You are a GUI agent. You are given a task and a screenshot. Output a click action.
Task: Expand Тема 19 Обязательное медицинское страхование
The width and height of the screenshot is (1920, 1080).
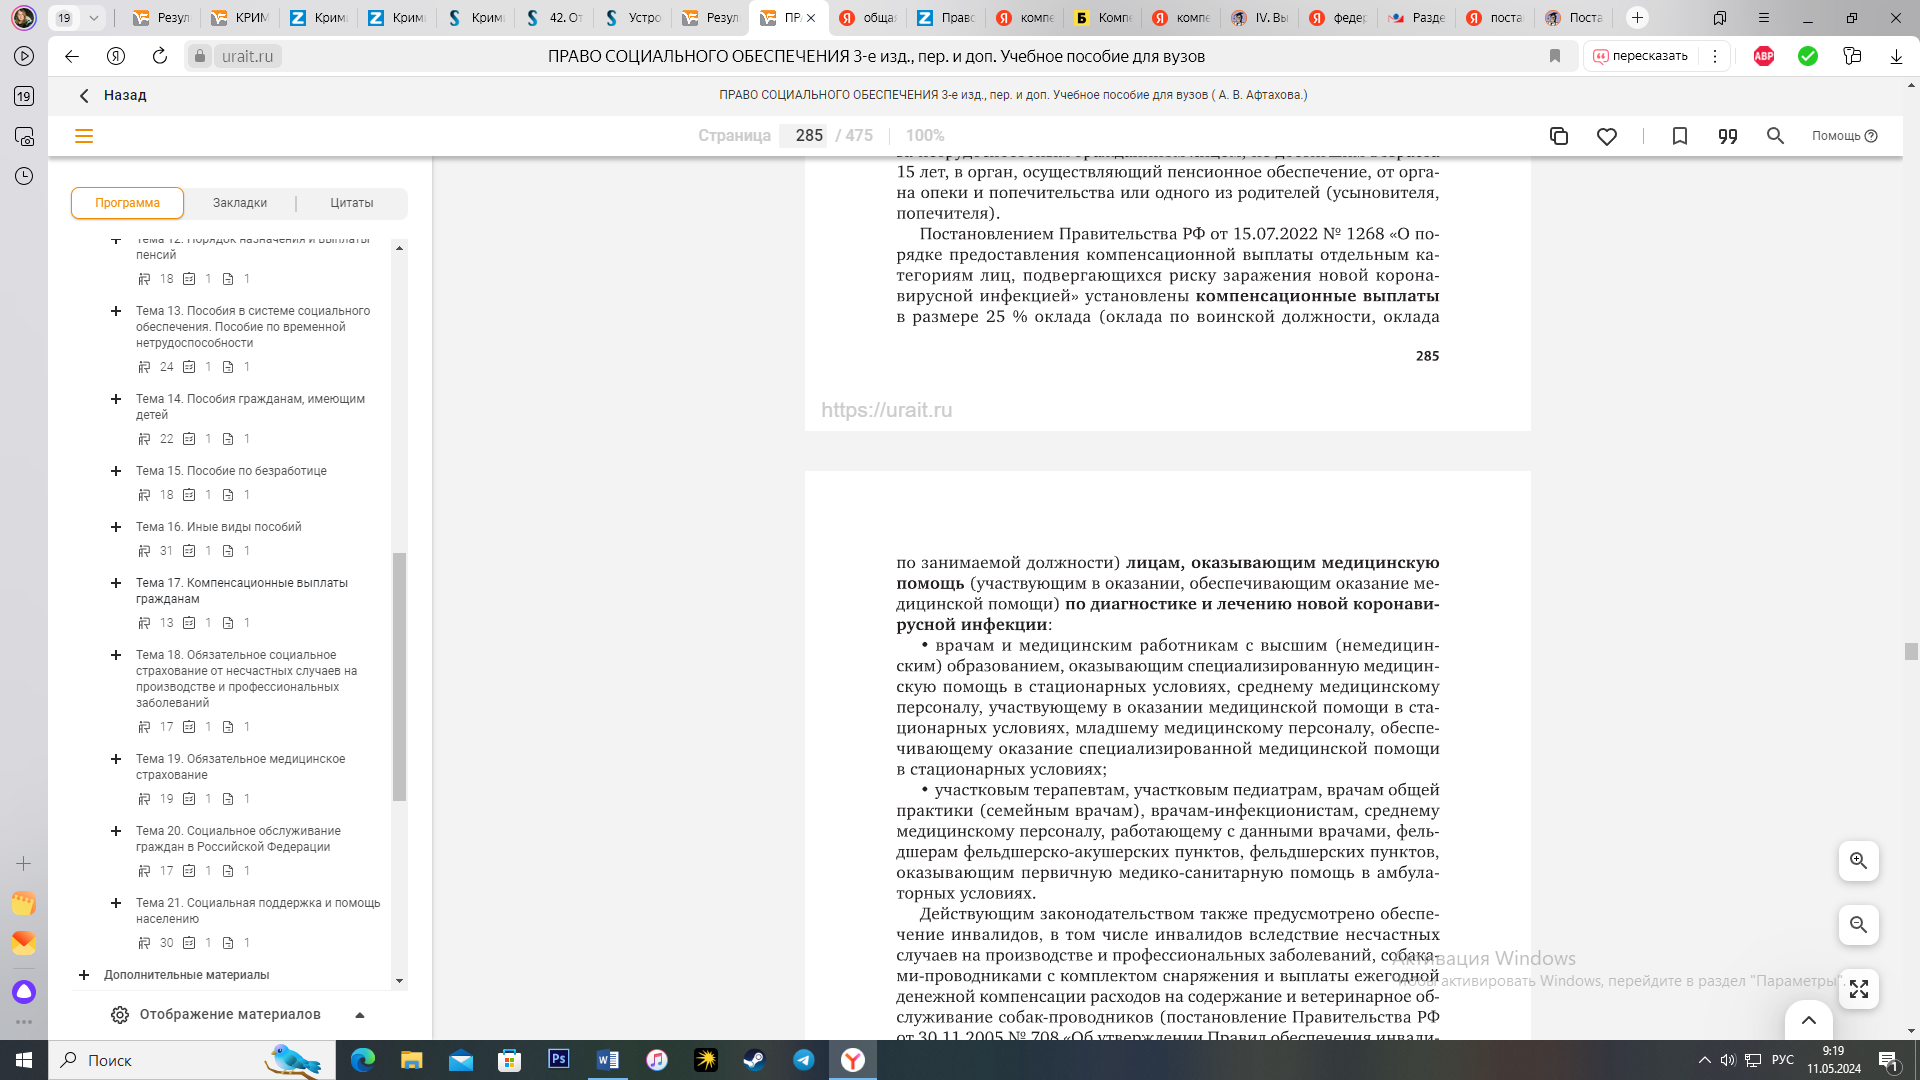tap(116, 759)
